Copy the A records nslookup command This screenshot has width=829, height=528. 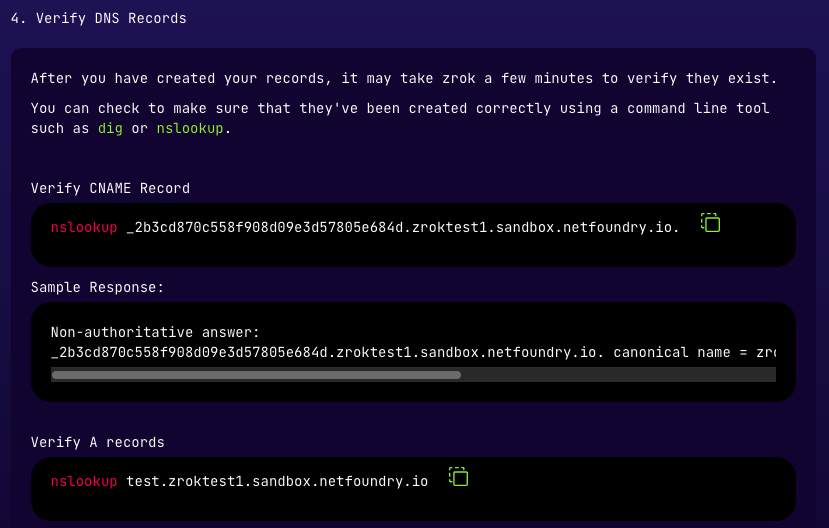(x=458, y=477)
